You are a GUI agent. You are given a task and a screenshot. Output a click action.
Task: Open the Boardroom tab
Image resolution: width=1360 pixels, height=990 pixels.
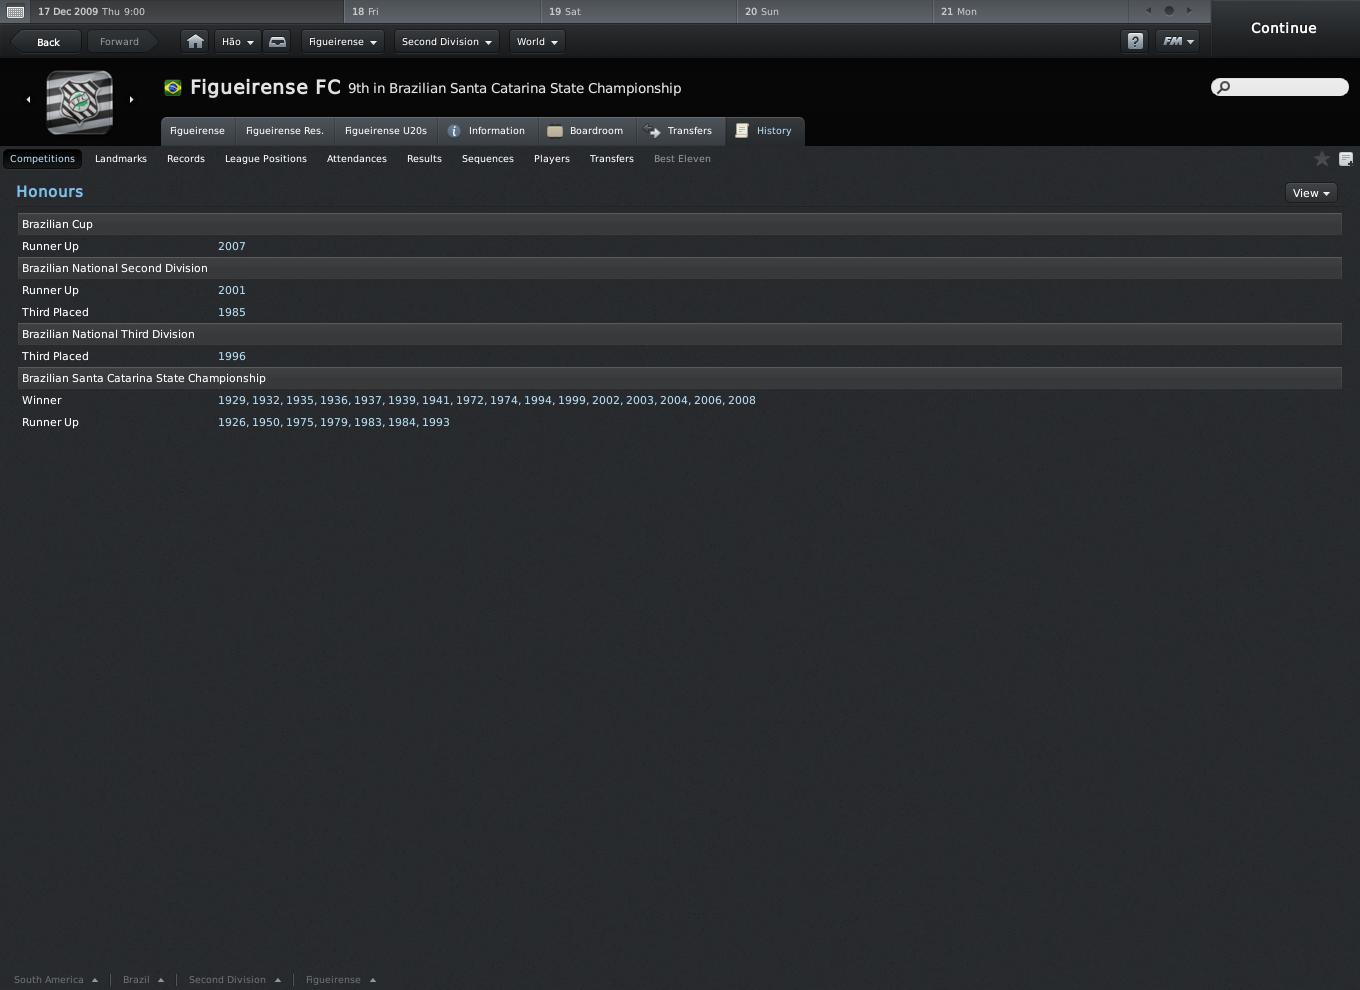[x=585, y=131]
